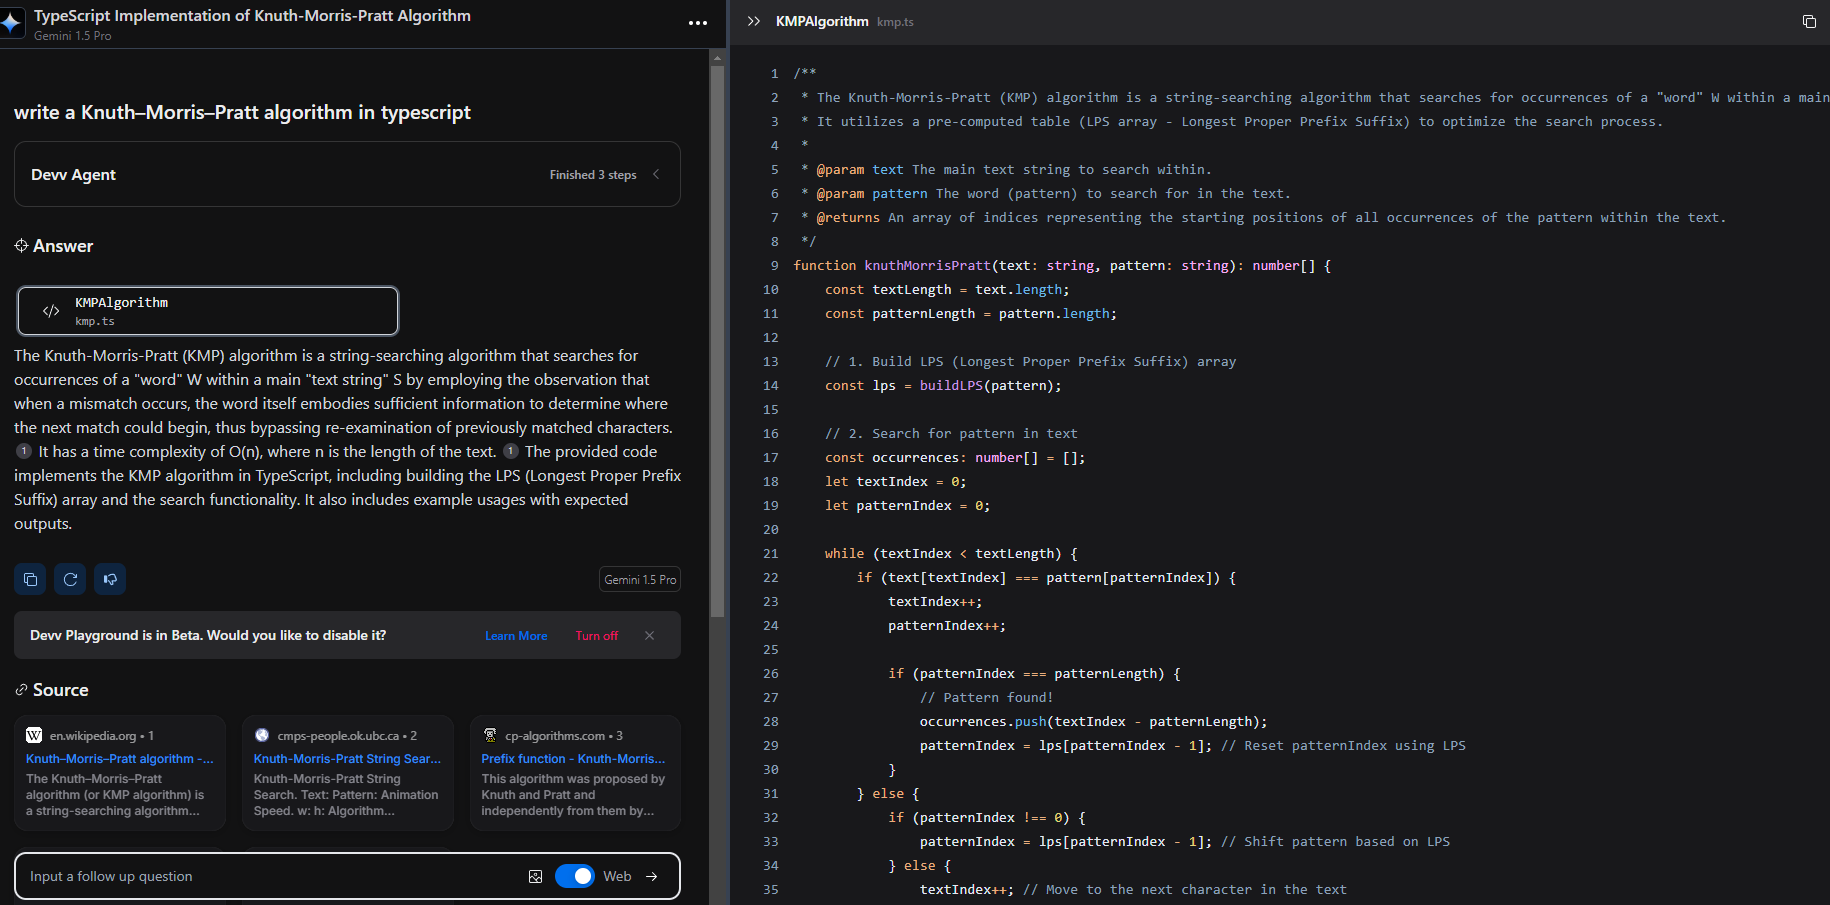1830x905 pixels.
Task: Click the Learn More link
Action: click(516, 636)
